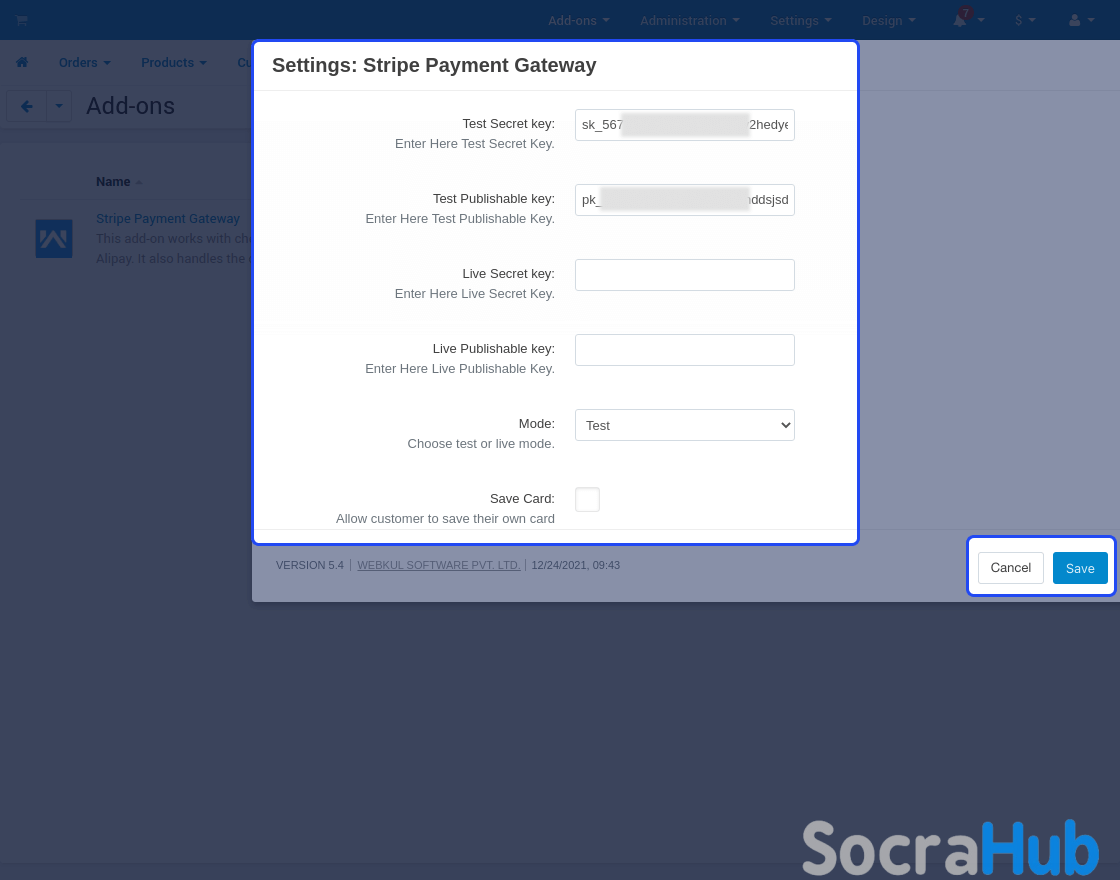This screenshot has width=1120, height=880.
Task: Open the Mode dropdown showing Test
Action: 684,425
